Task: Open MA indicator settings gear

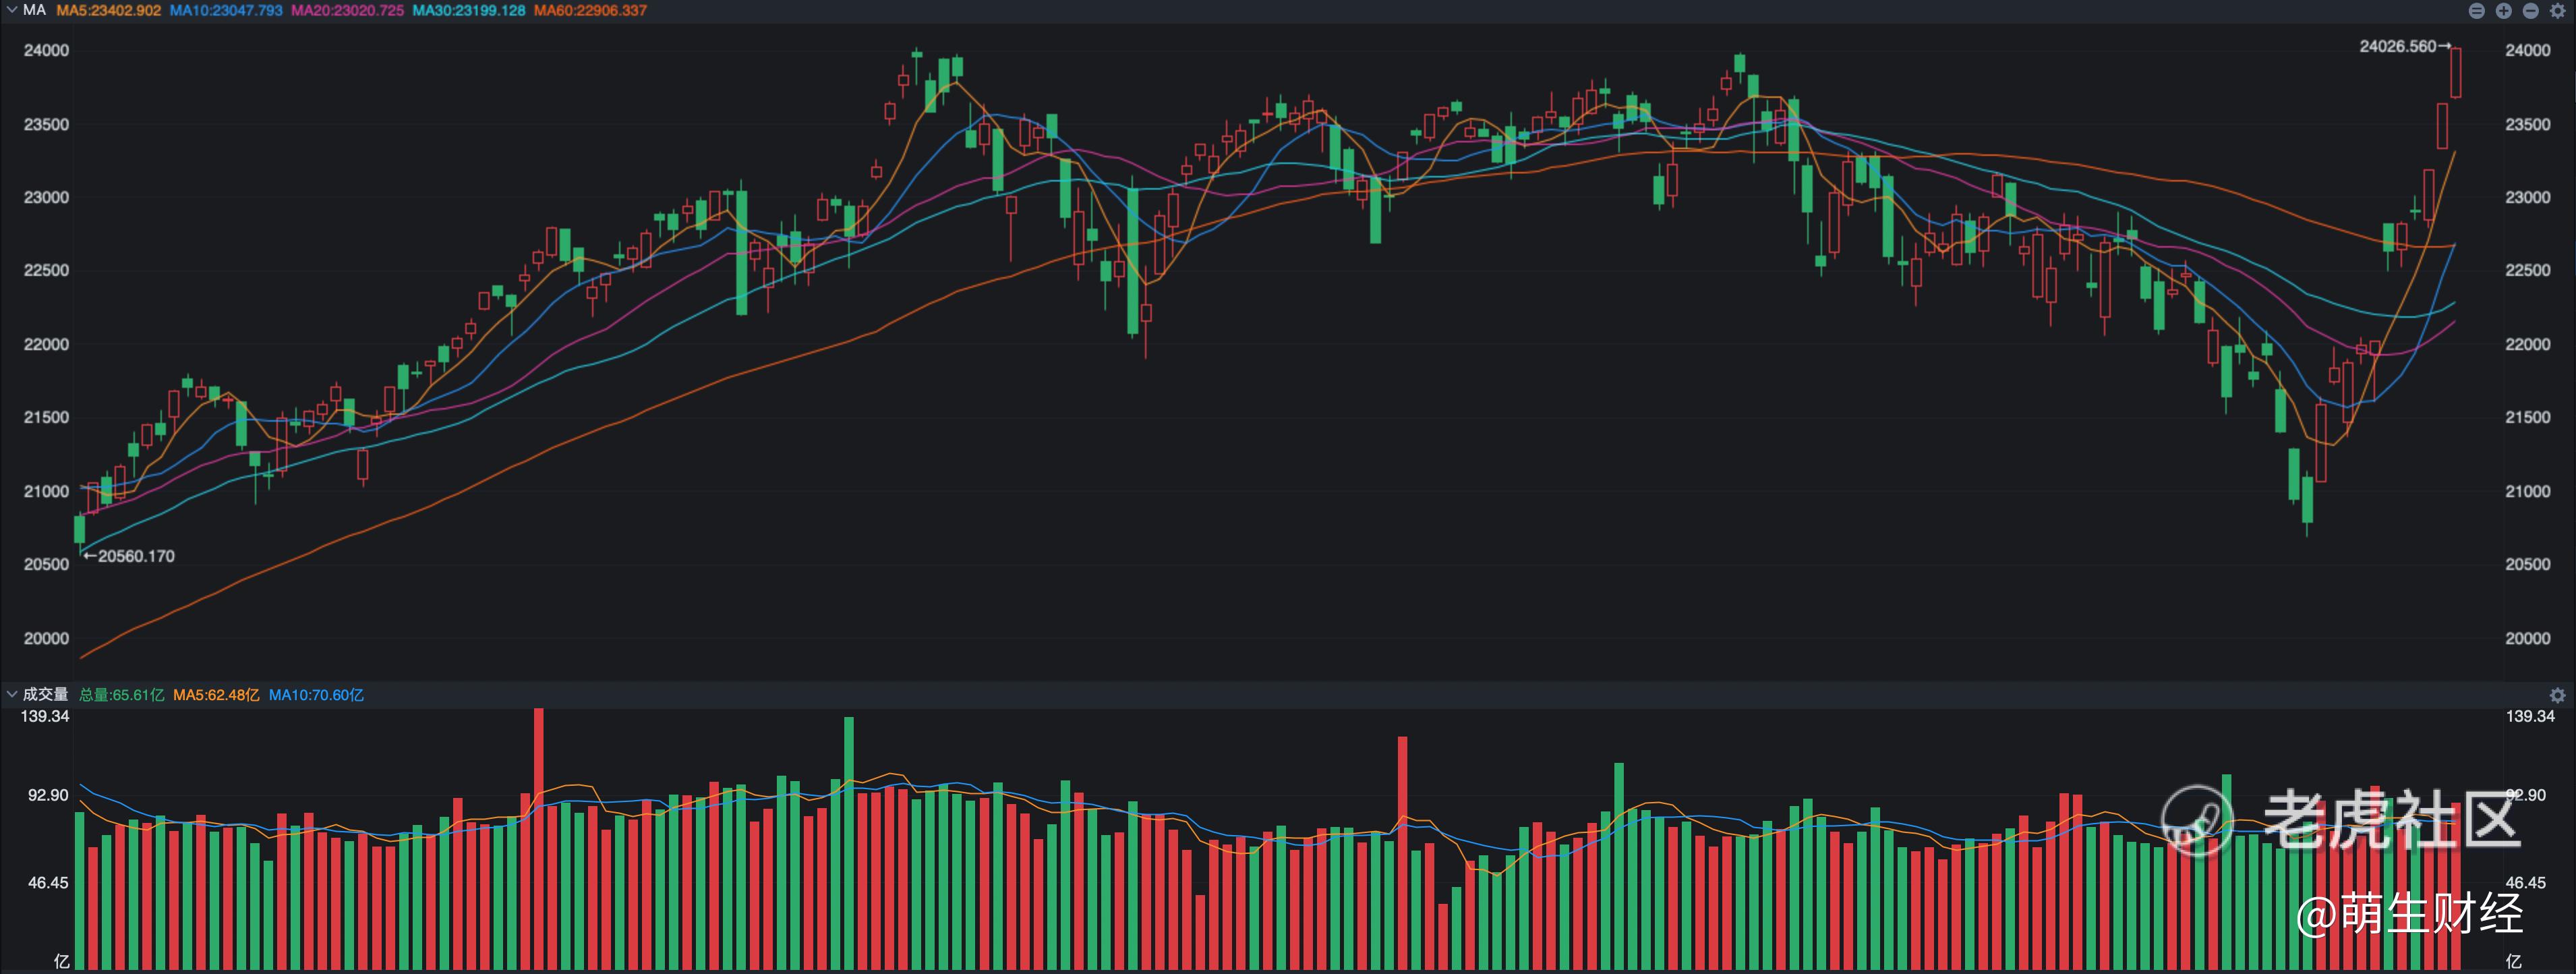Action: coord(2557,11)
